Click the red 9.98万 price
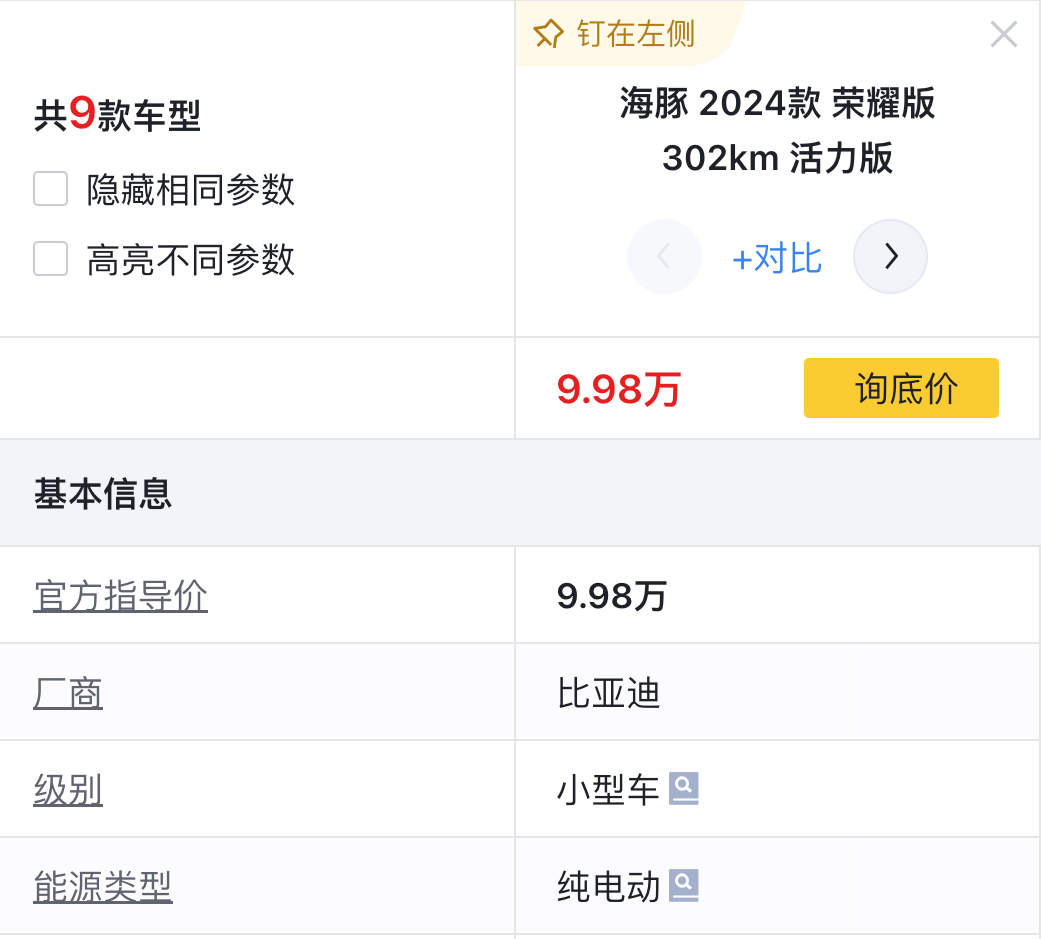The image size is (1041, 939). tap(618, 389)
